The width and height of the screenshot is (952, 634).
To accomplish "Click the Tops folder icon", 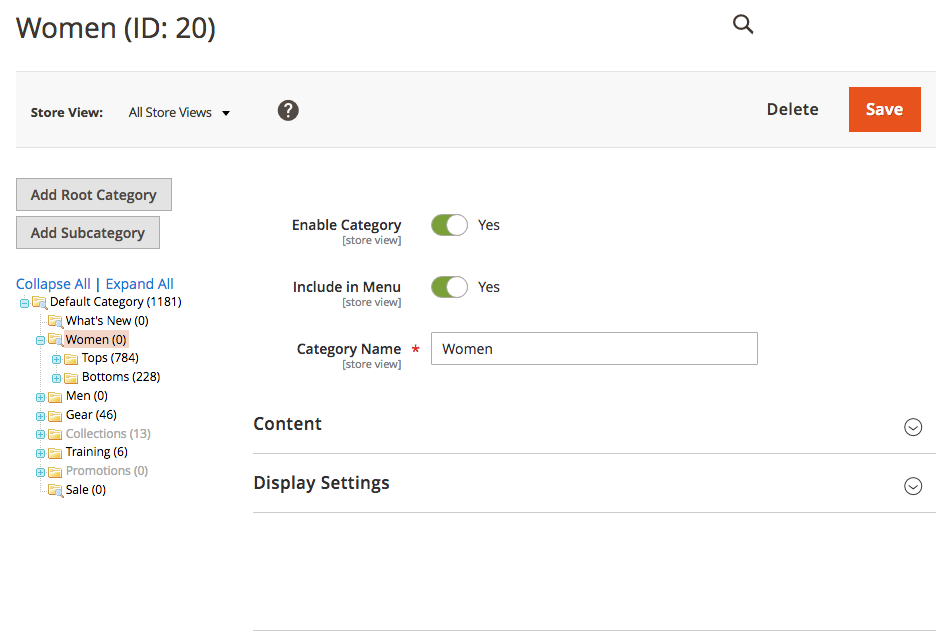I will [x=71, y=359].
